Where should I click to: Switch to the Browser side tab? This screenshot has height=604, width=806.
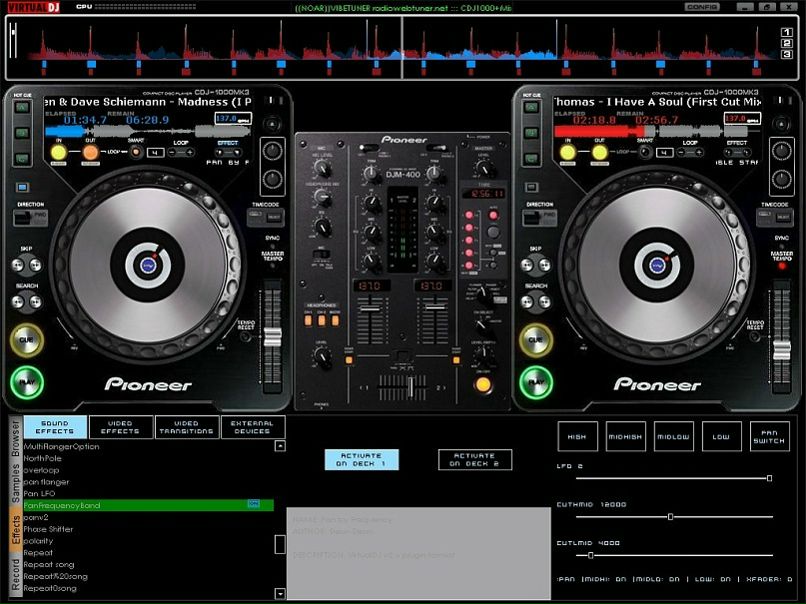[15, 437]
